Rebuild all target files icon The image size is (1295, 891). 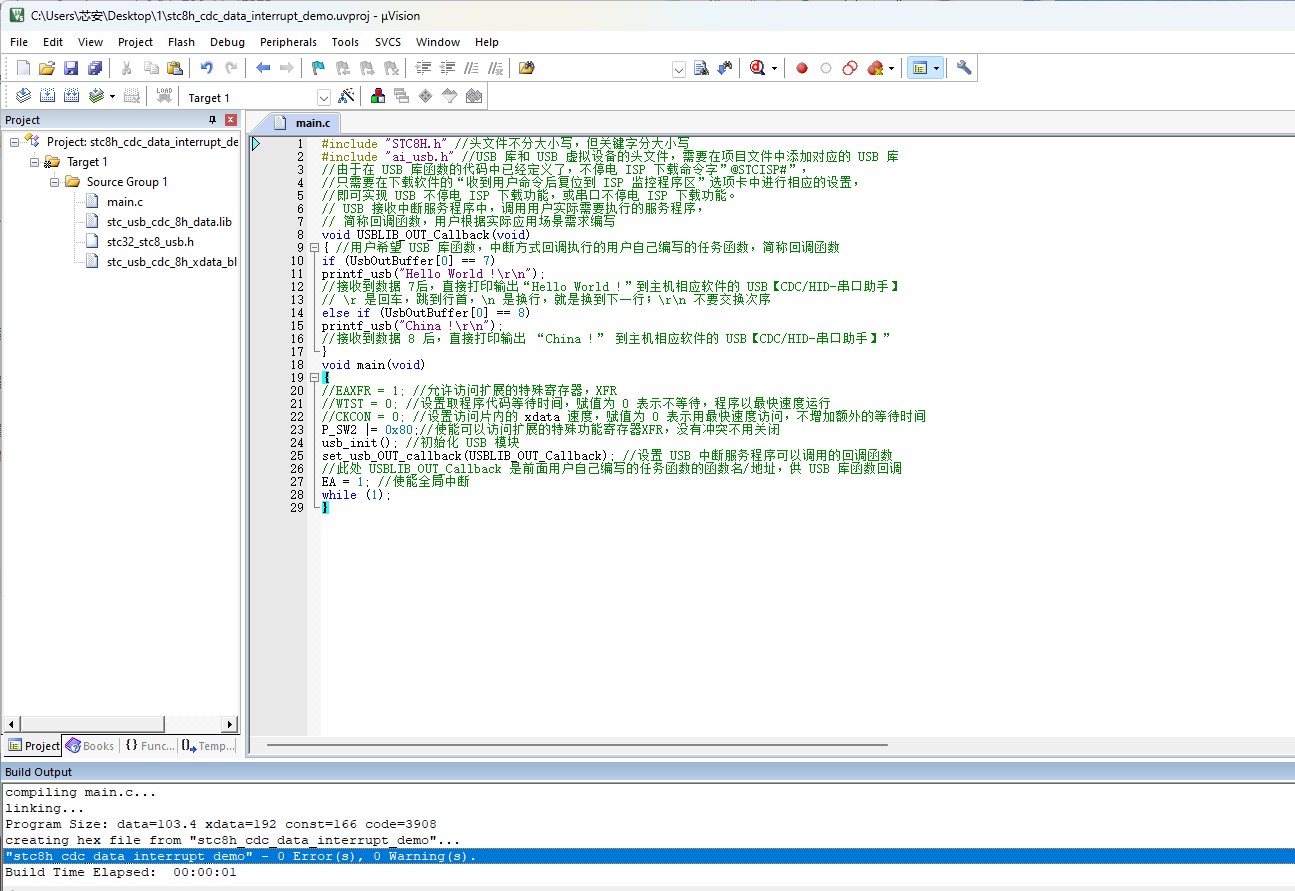click(72, 96)
